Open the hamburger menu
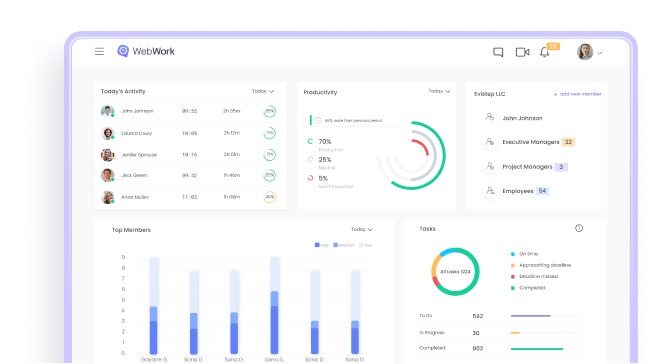This screenshot has height=364, width=666. [x=99, y=51]
